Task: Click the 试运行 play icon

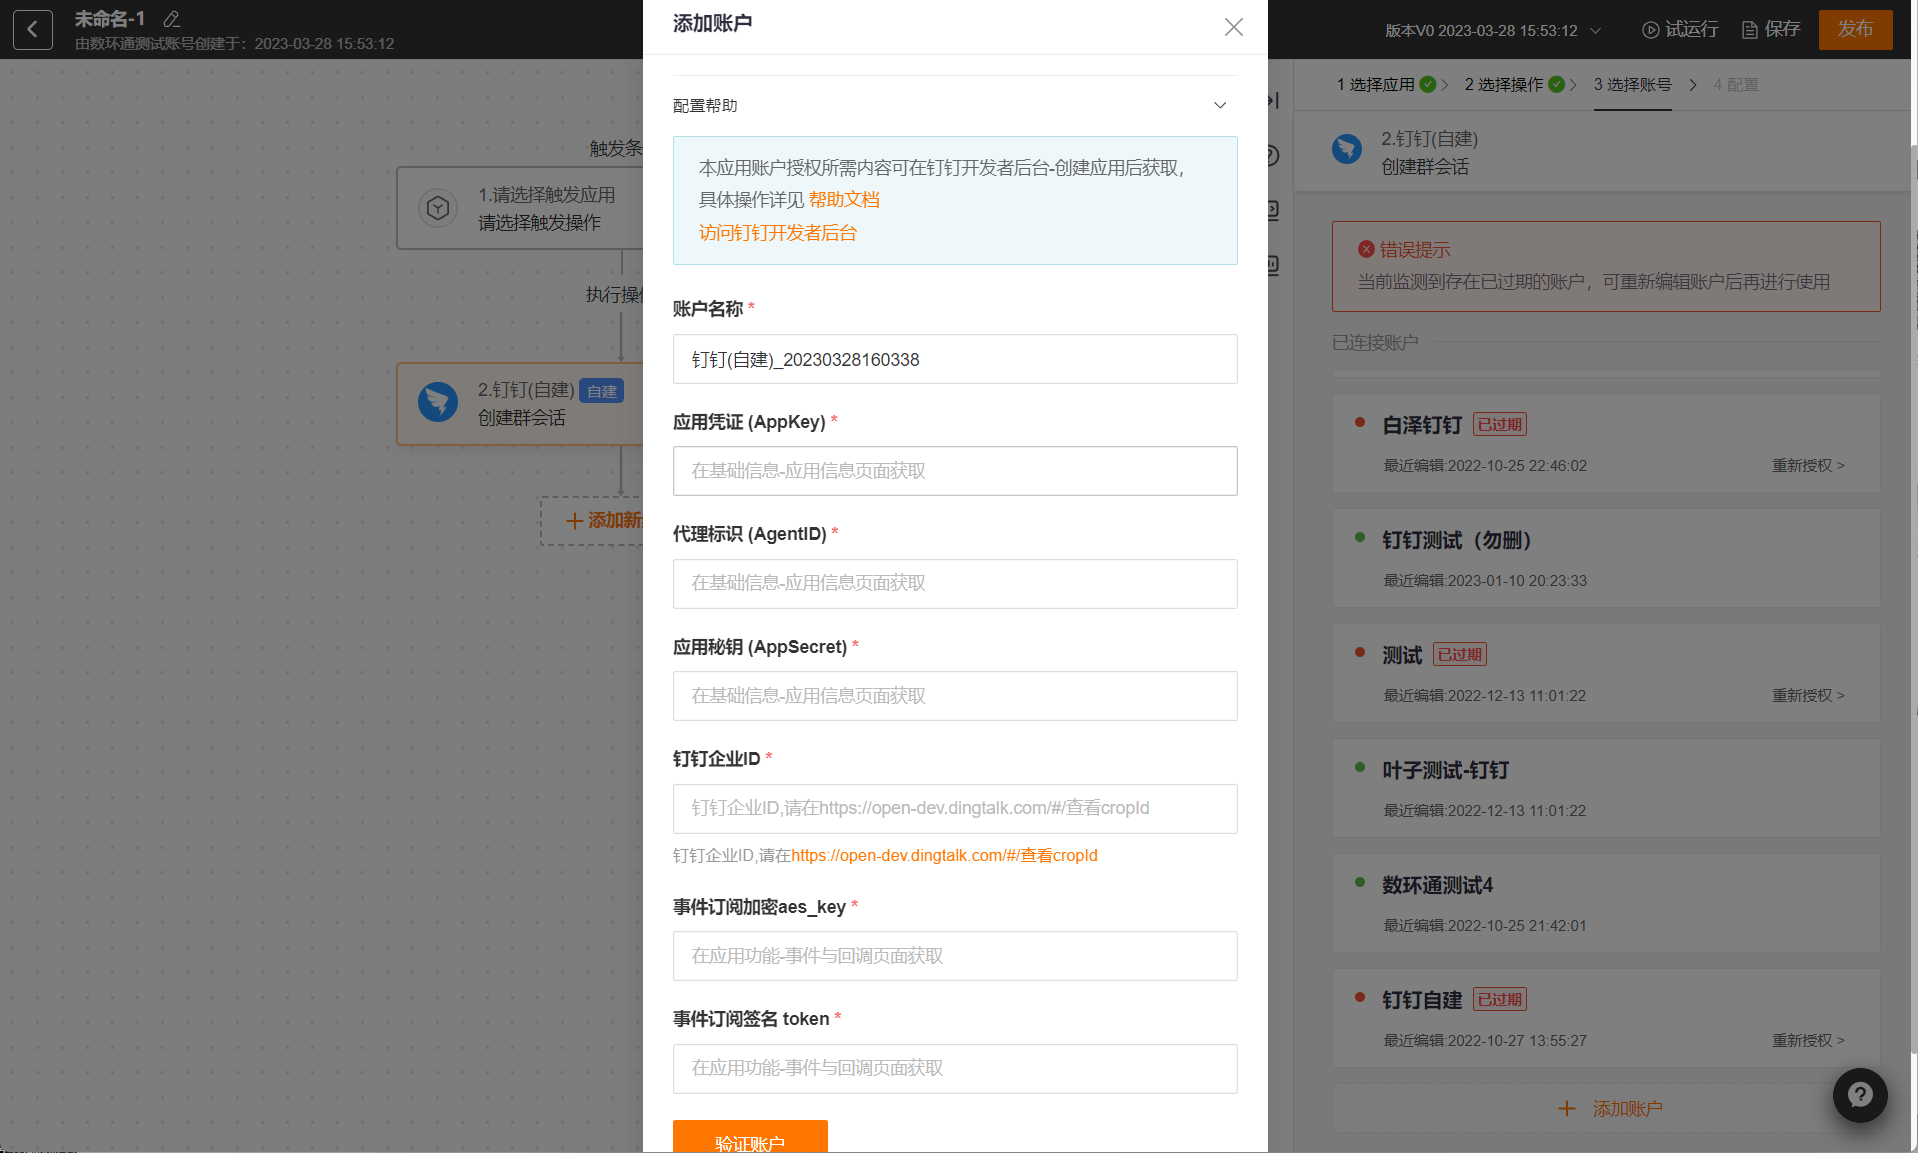Action: 1650,30
